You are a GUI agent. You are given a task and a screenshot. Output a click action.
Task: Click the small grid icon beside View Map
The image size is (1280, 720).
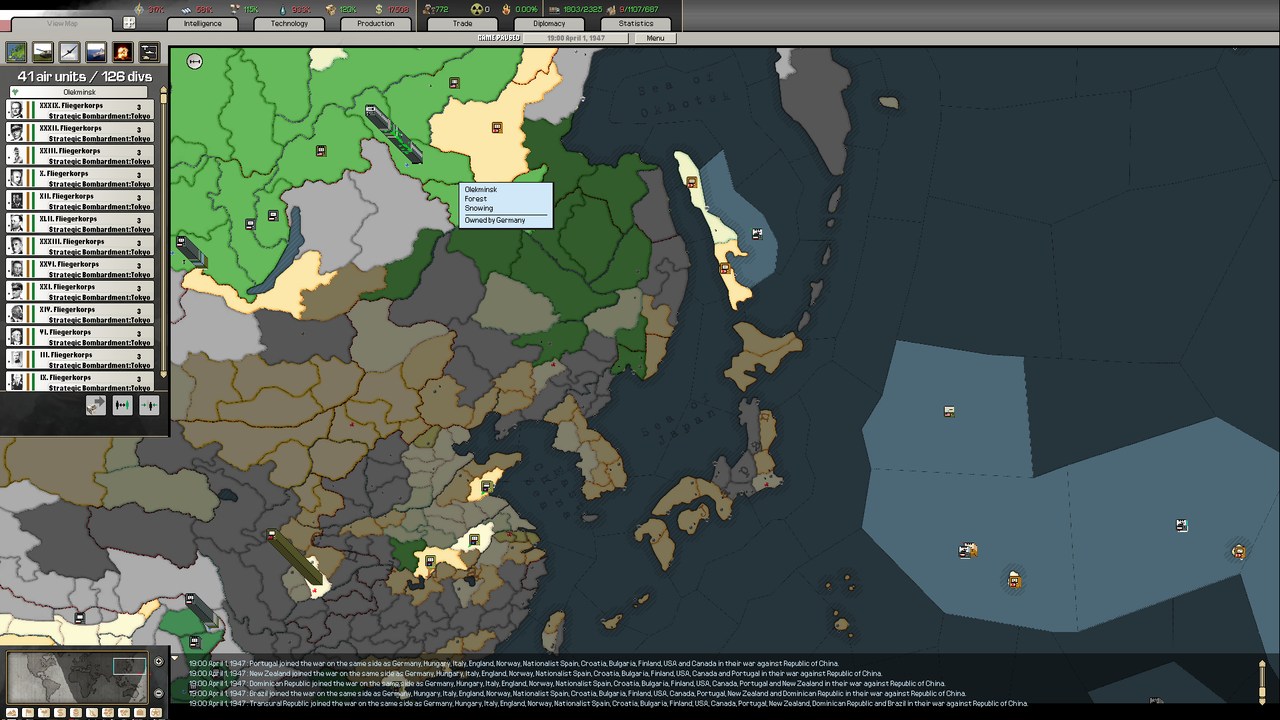pyautogui.click(x=129, y=22)
